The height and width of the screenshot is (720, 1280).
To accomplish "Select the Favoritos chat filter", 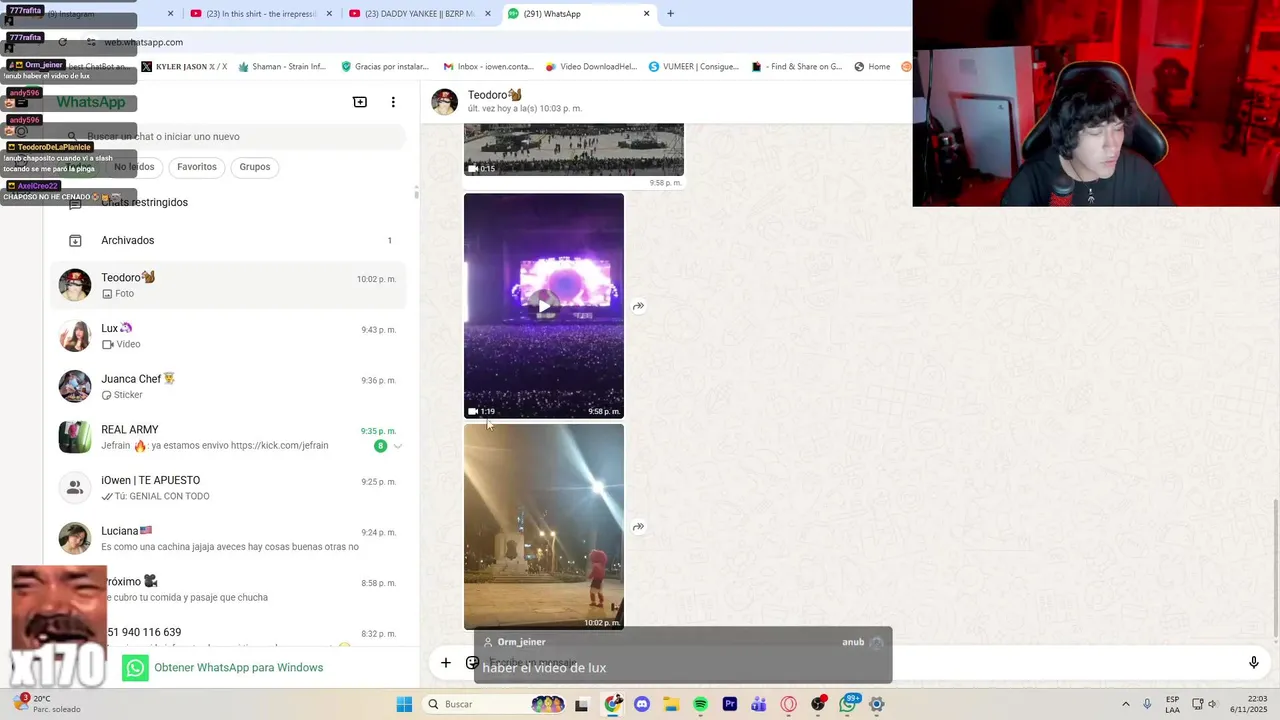I will tap(197, 167).
